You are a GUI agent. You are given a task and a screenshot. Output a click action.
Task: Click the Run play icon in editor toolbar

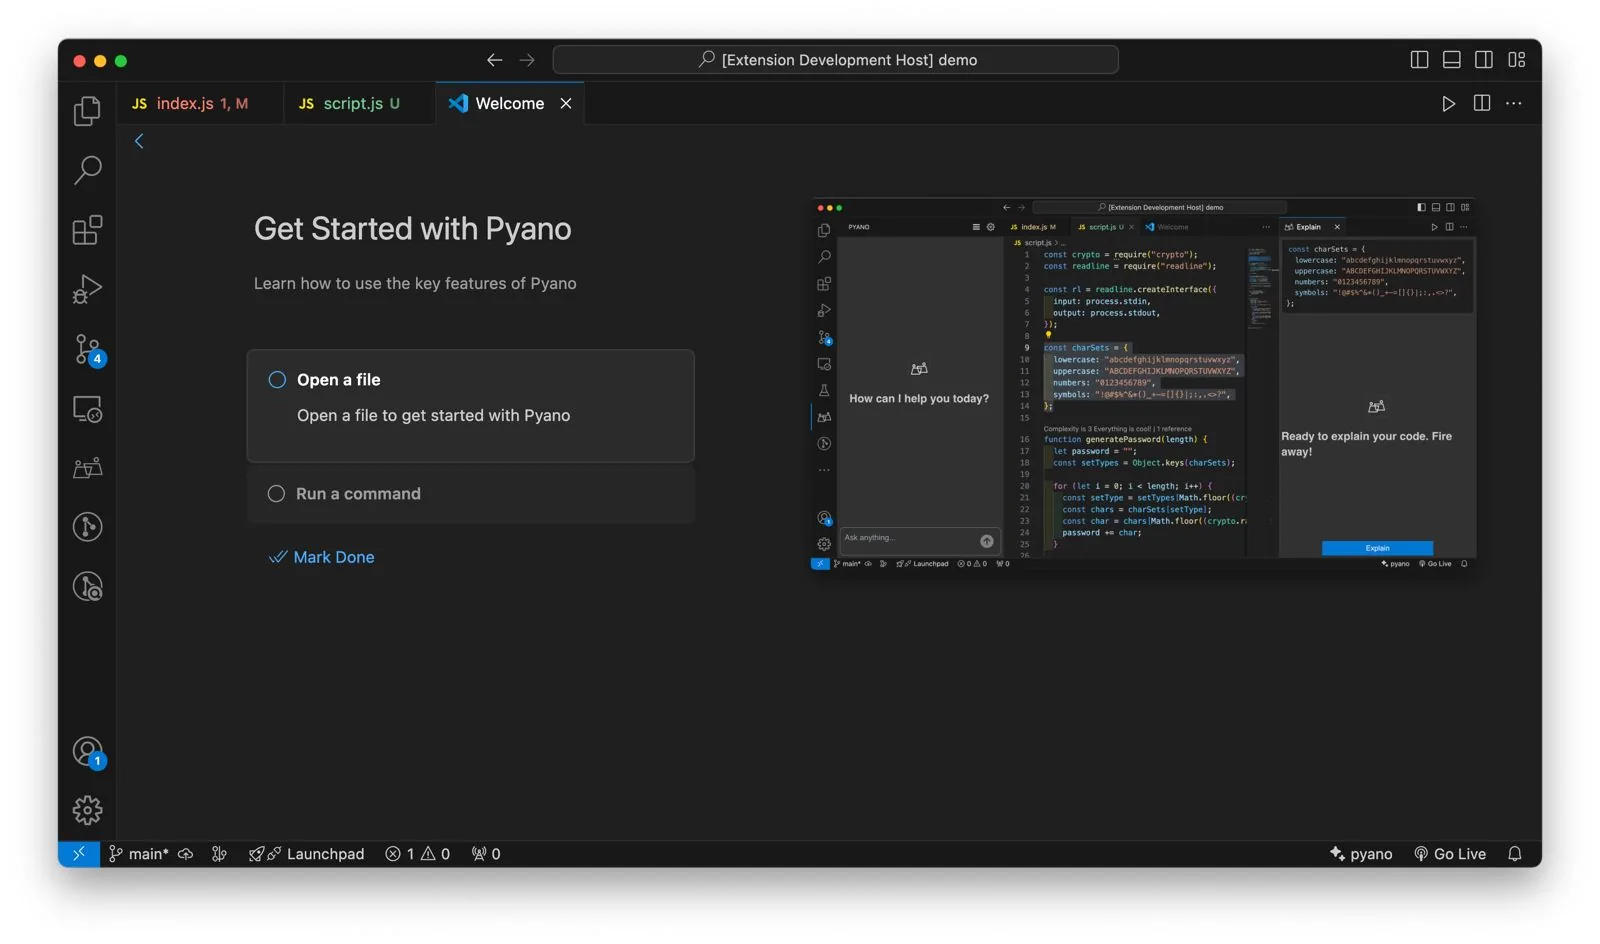click(1448, 103)
